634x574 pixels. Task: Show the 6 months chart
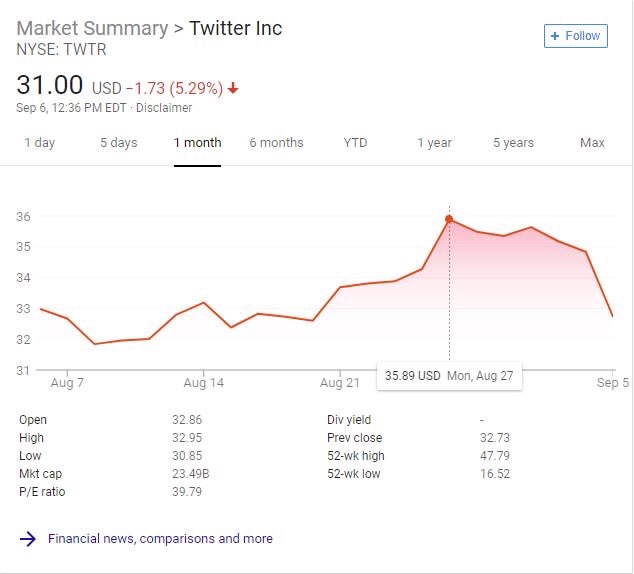point(276,143)
